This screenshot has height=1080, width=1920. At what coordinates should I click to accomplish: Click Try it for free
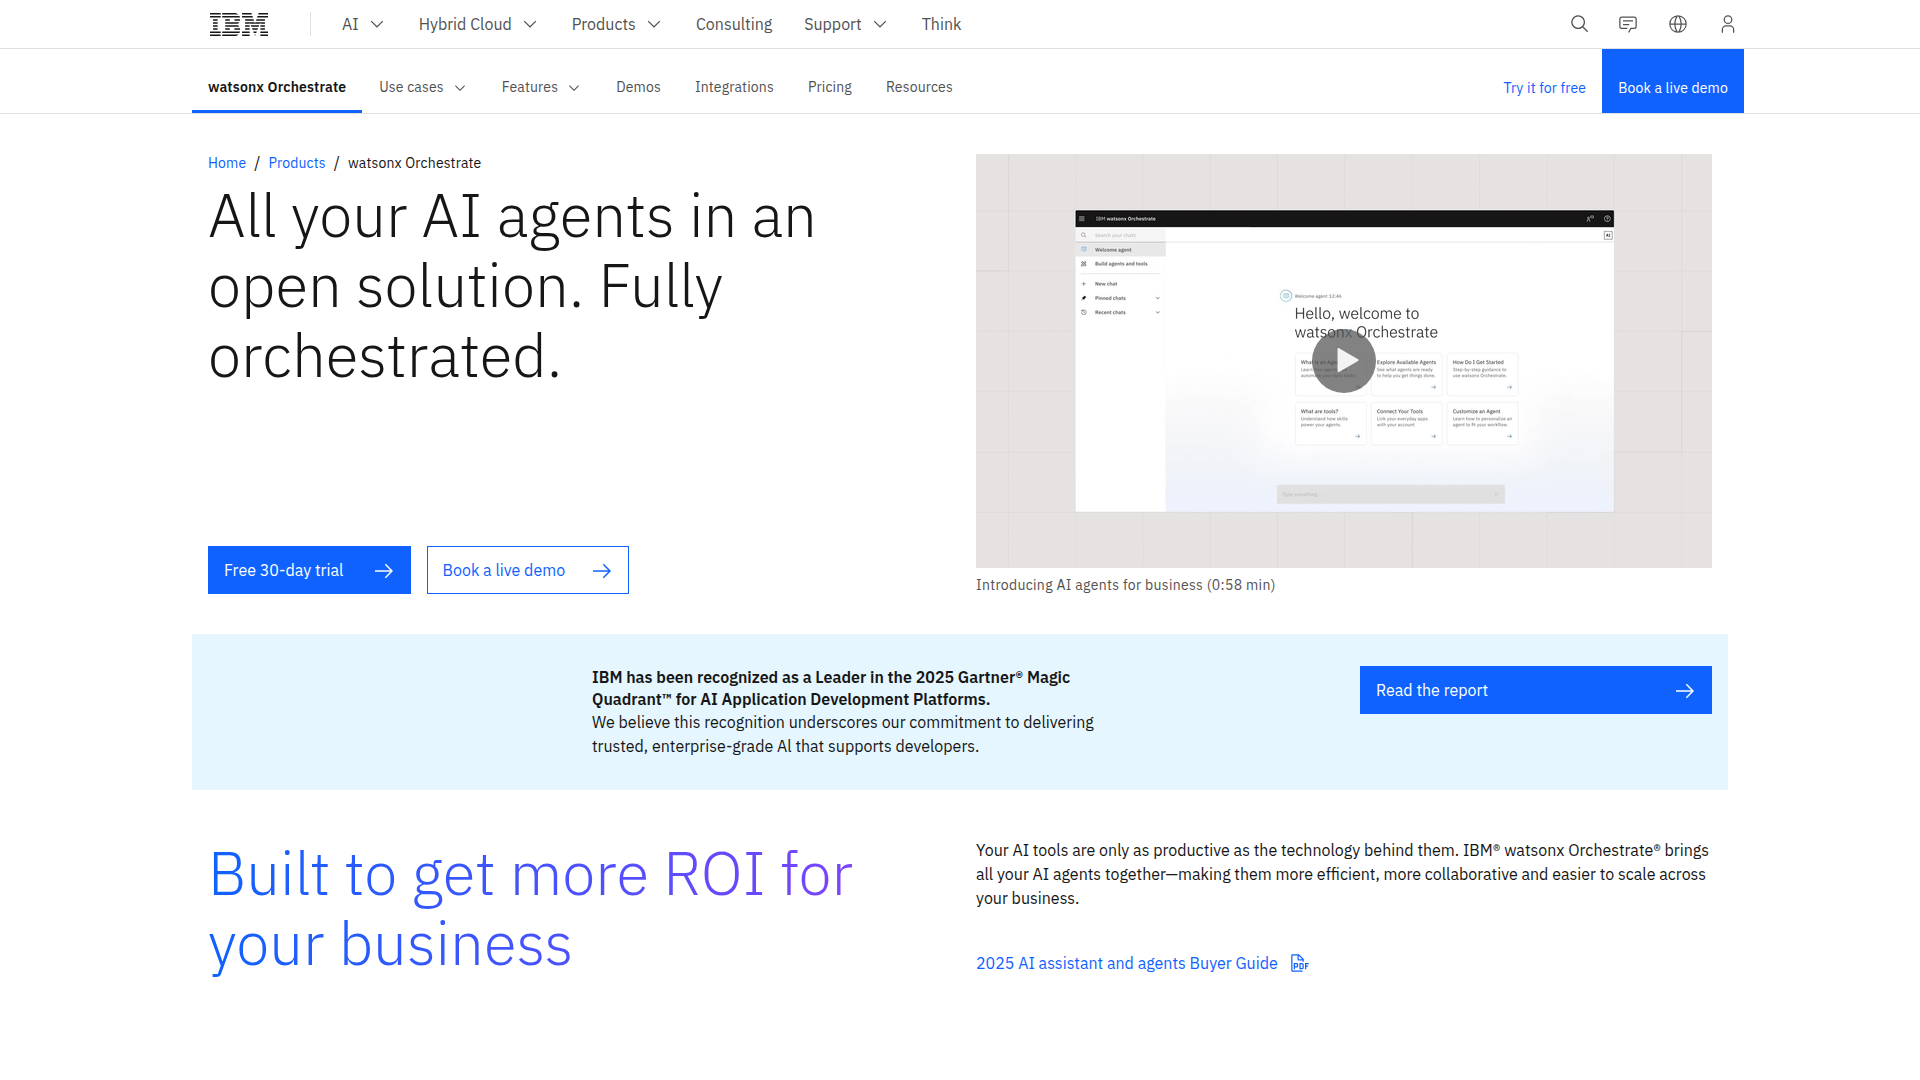1544,88
